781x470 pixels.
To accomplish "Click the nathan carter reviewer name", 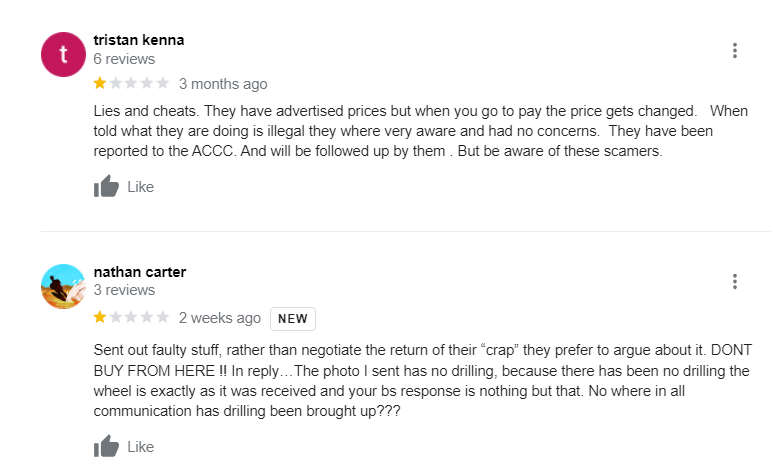I will (x=139, y=272).
